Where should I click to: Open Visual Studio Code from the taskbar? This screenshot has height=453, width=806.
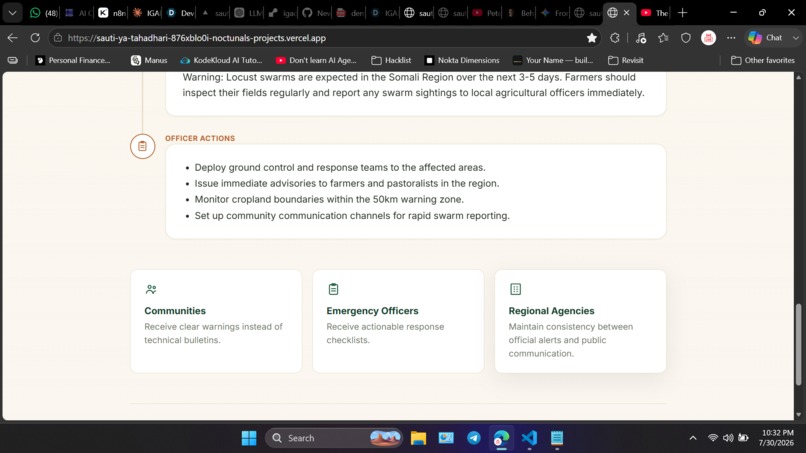tap(529, 438)
